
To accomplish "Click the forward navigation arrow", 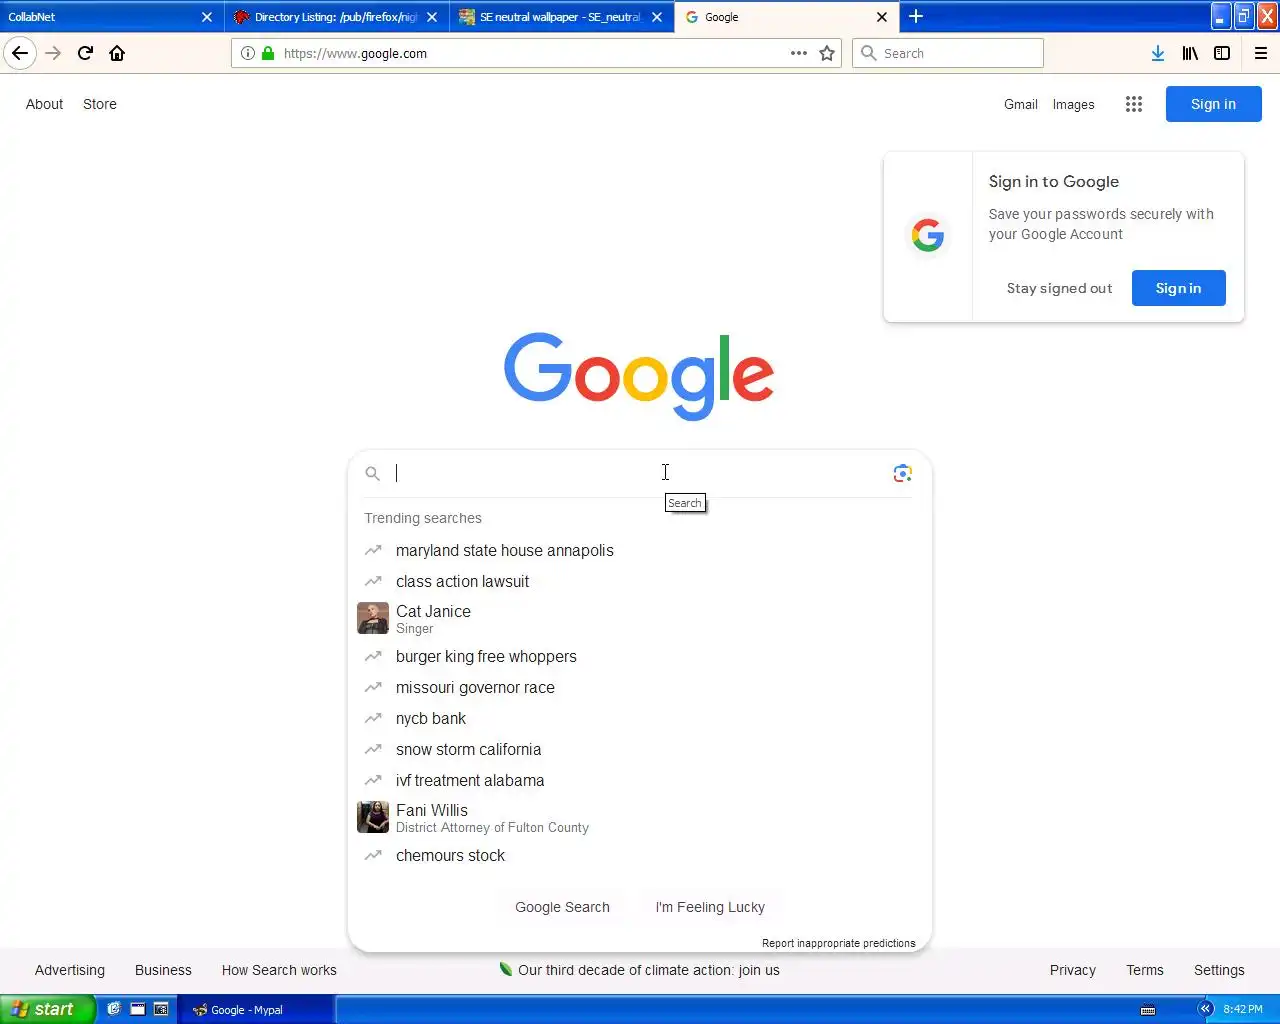I will tap(54, 53).
